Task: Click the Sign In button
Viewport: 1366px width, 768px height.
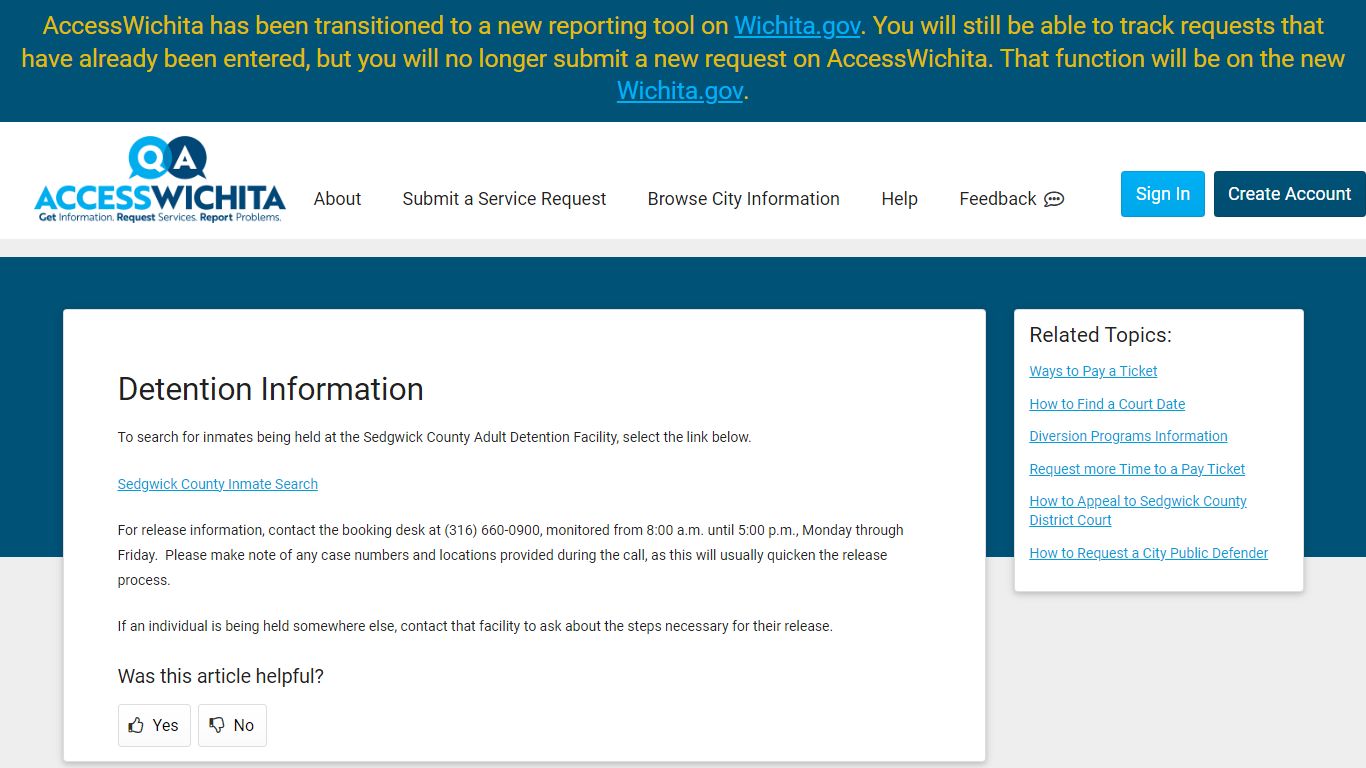Action: pyautogui.click(x=1163, y=194)
